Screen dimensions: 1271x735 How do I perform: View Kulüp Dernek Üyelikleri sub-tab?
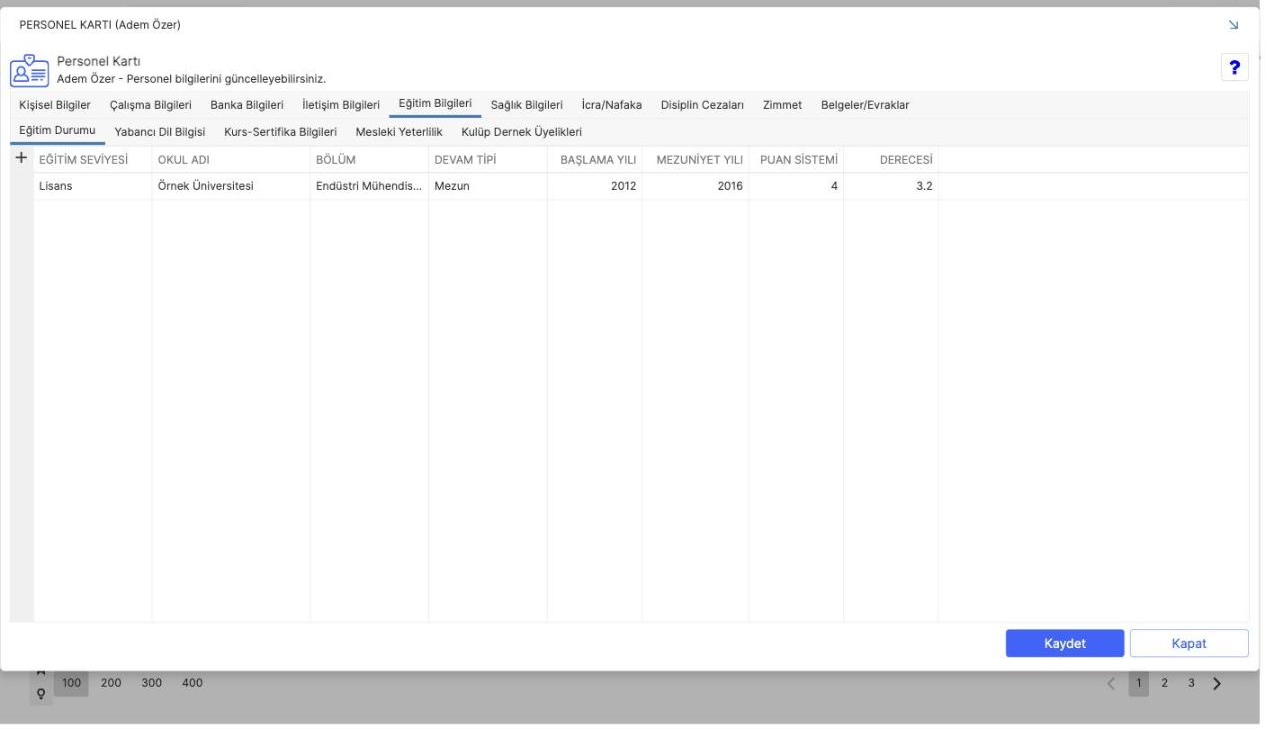[x=521, y=132]
